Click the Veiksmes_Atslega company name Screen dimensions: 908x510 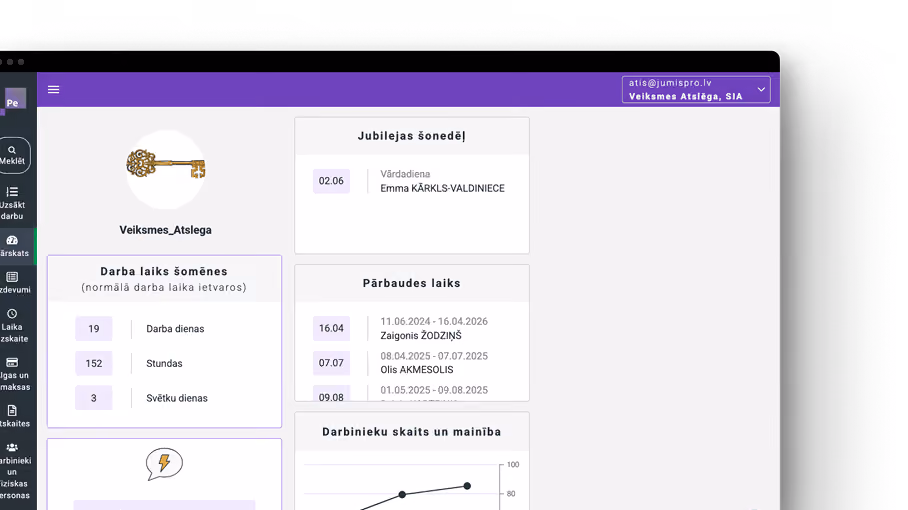(x=166, y=230)
